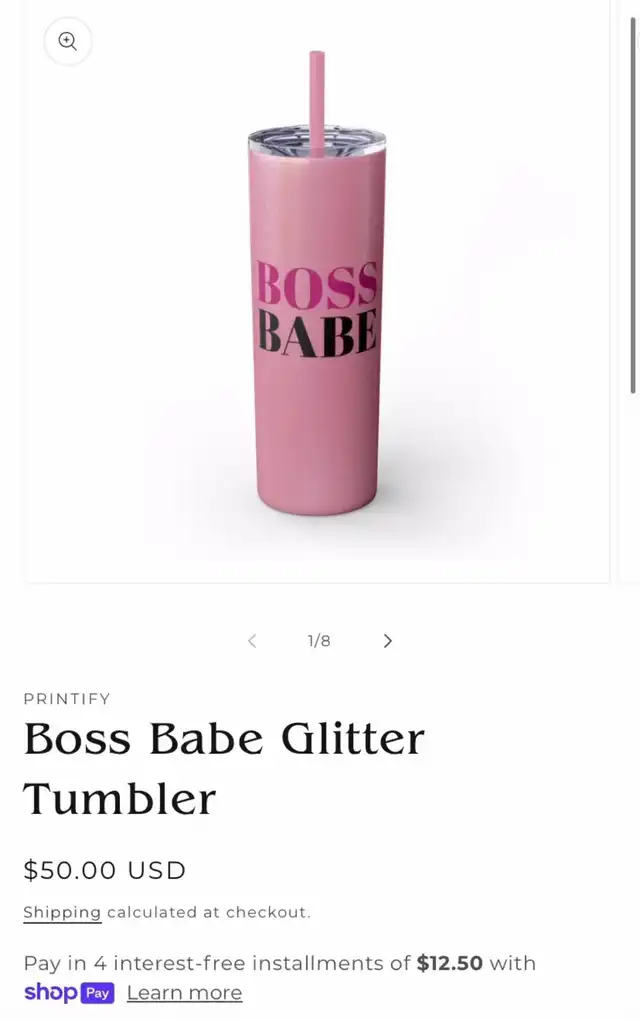Click the BOSS BABE text on tumbler
640x1019 pixels.
(317, 309)
